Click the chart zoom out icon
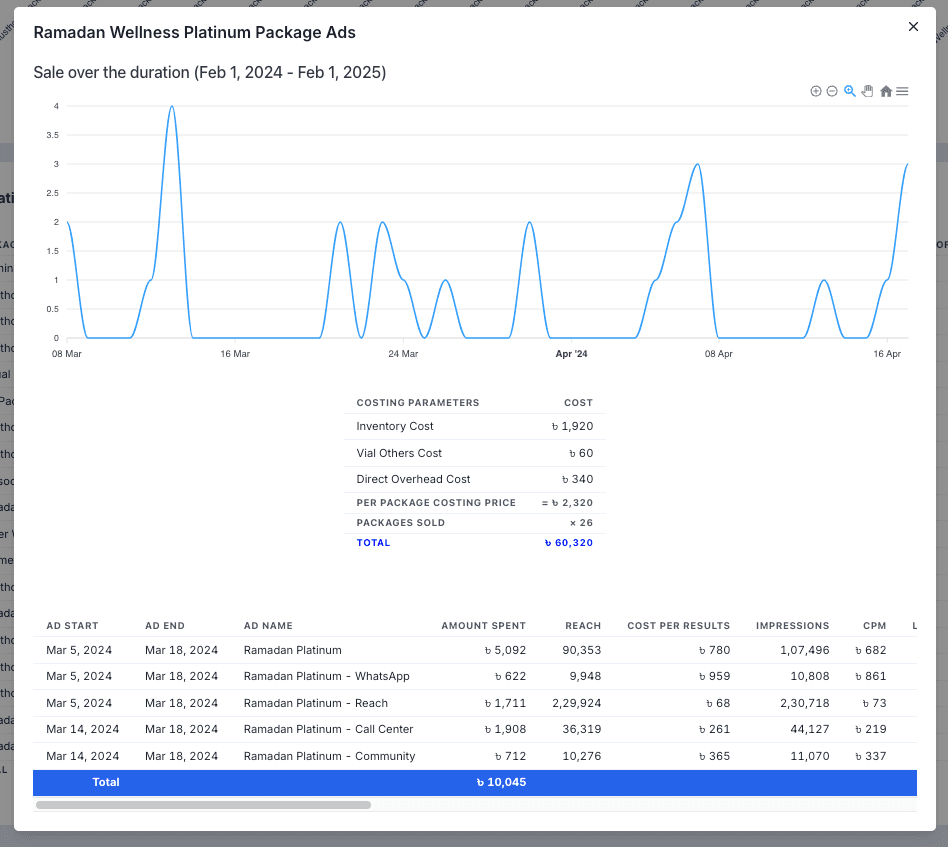 coord(832,91)
